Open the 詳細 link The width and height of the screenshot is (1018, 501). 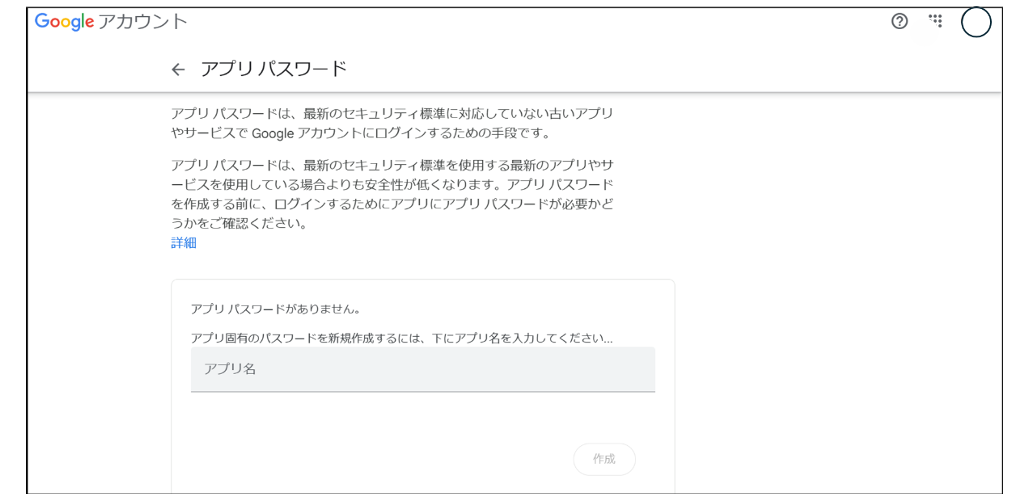coord(184,242)
